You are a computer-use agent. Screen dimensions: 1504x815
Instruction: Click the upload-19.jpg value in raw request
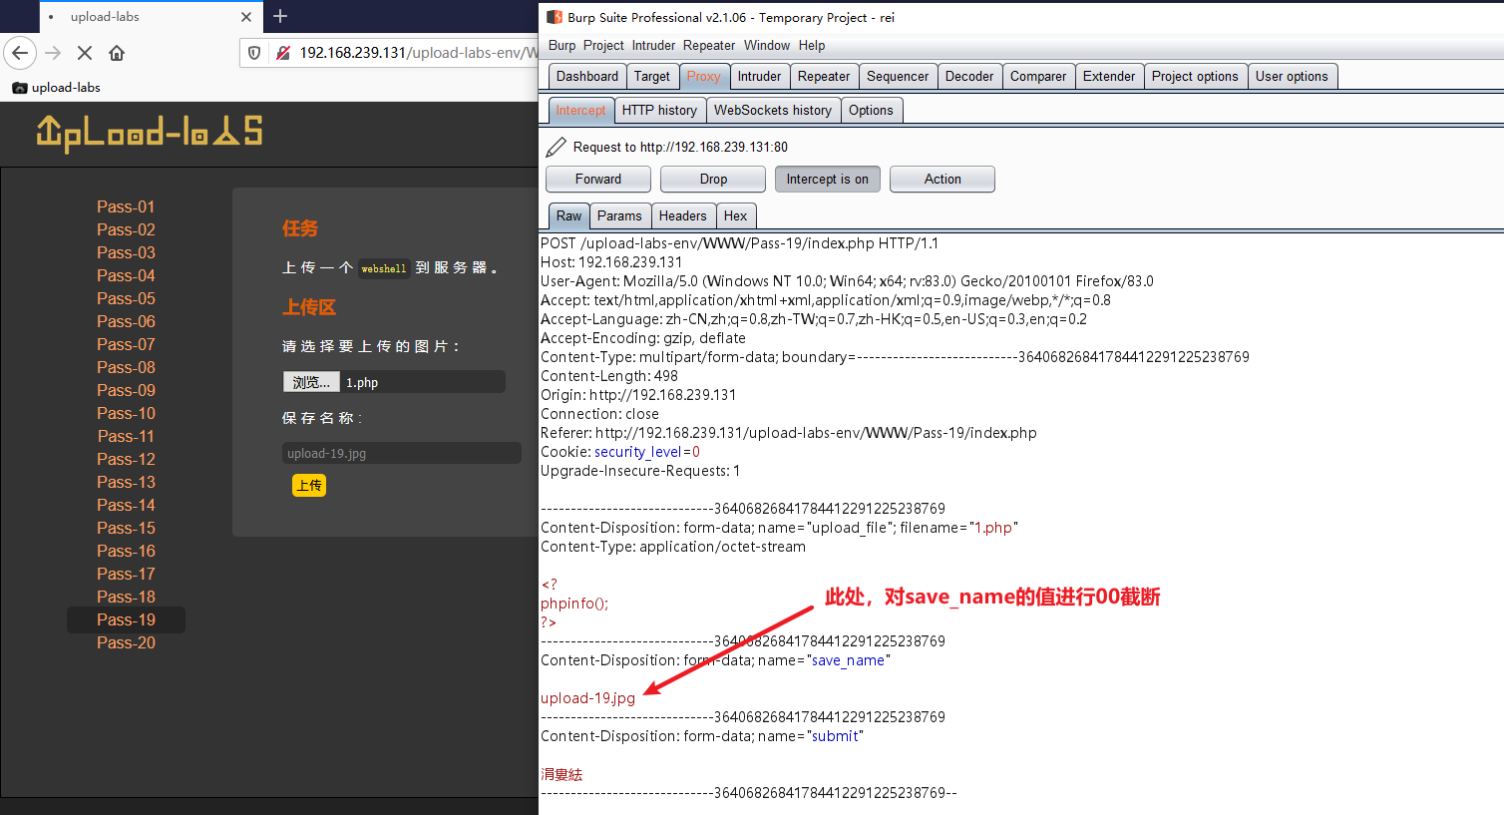(588, 698)
